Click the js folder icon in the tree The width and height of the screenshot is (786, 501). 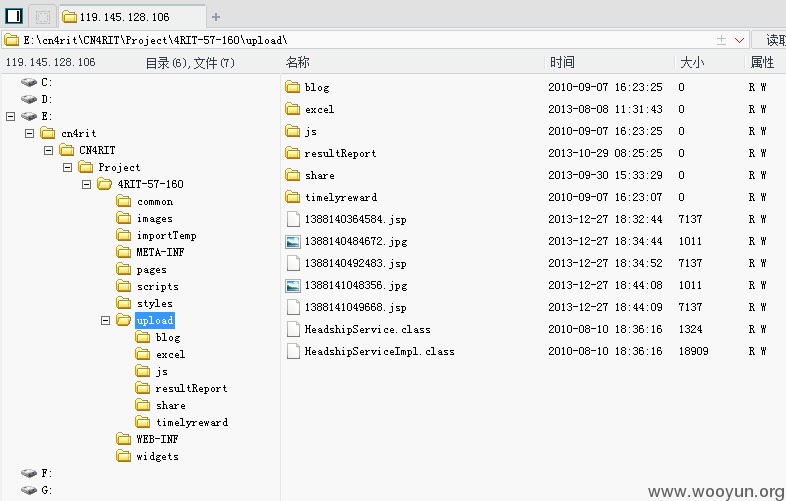click(x=143, y=371)
